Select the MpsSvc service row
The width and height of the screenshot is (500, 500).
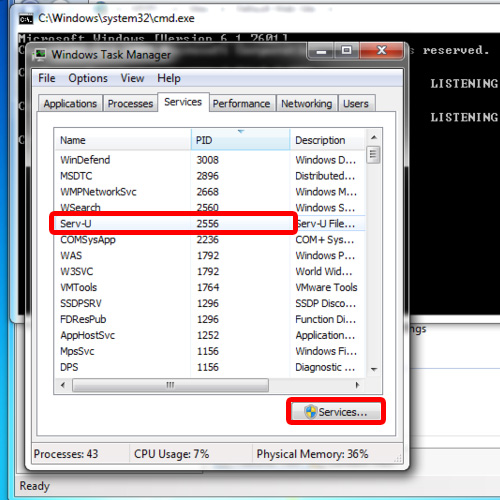tap(210, 351)
